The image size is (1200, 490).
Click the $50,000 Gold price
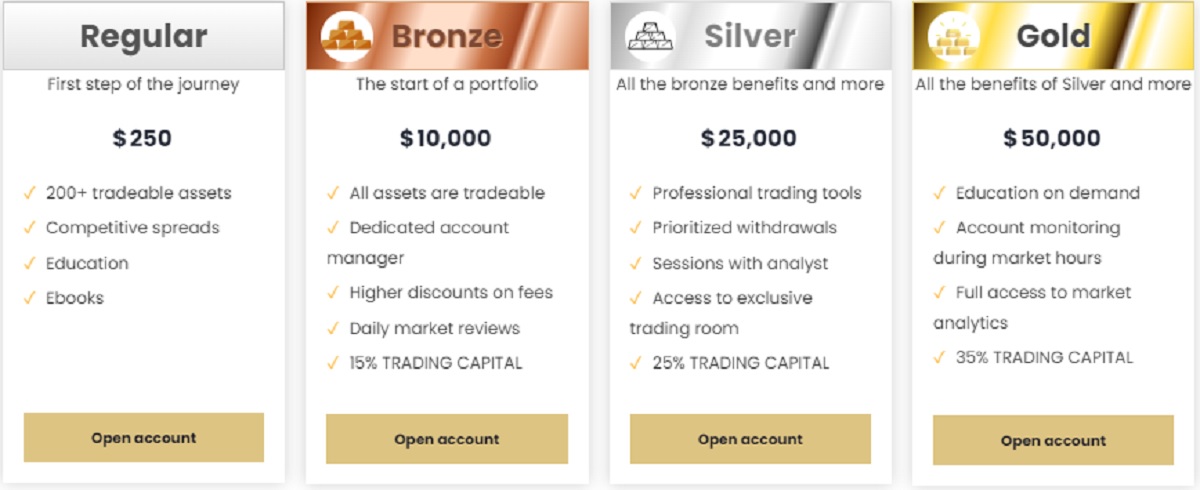pos(1052,138)
